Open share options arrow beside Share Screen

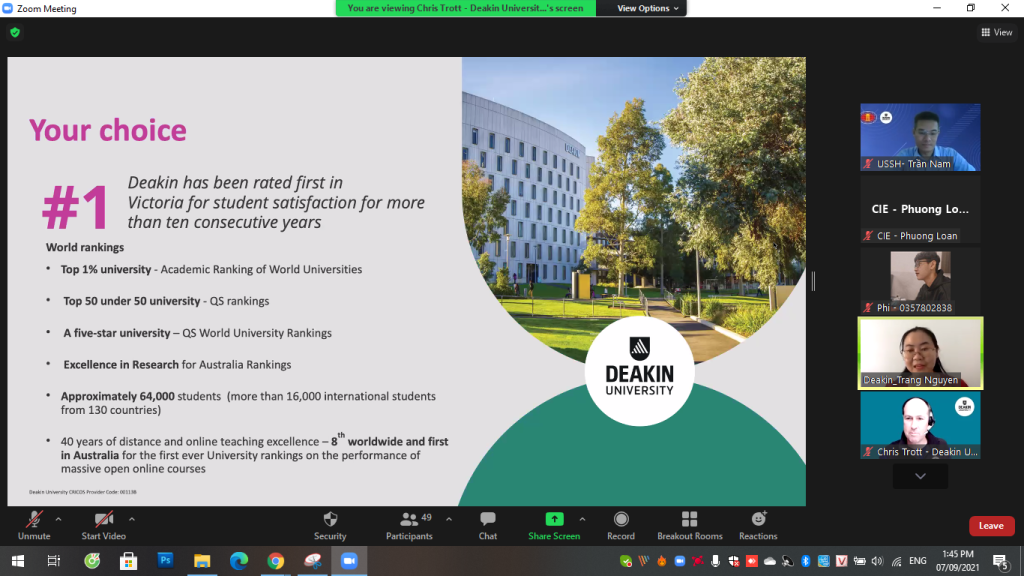(582, 520)
